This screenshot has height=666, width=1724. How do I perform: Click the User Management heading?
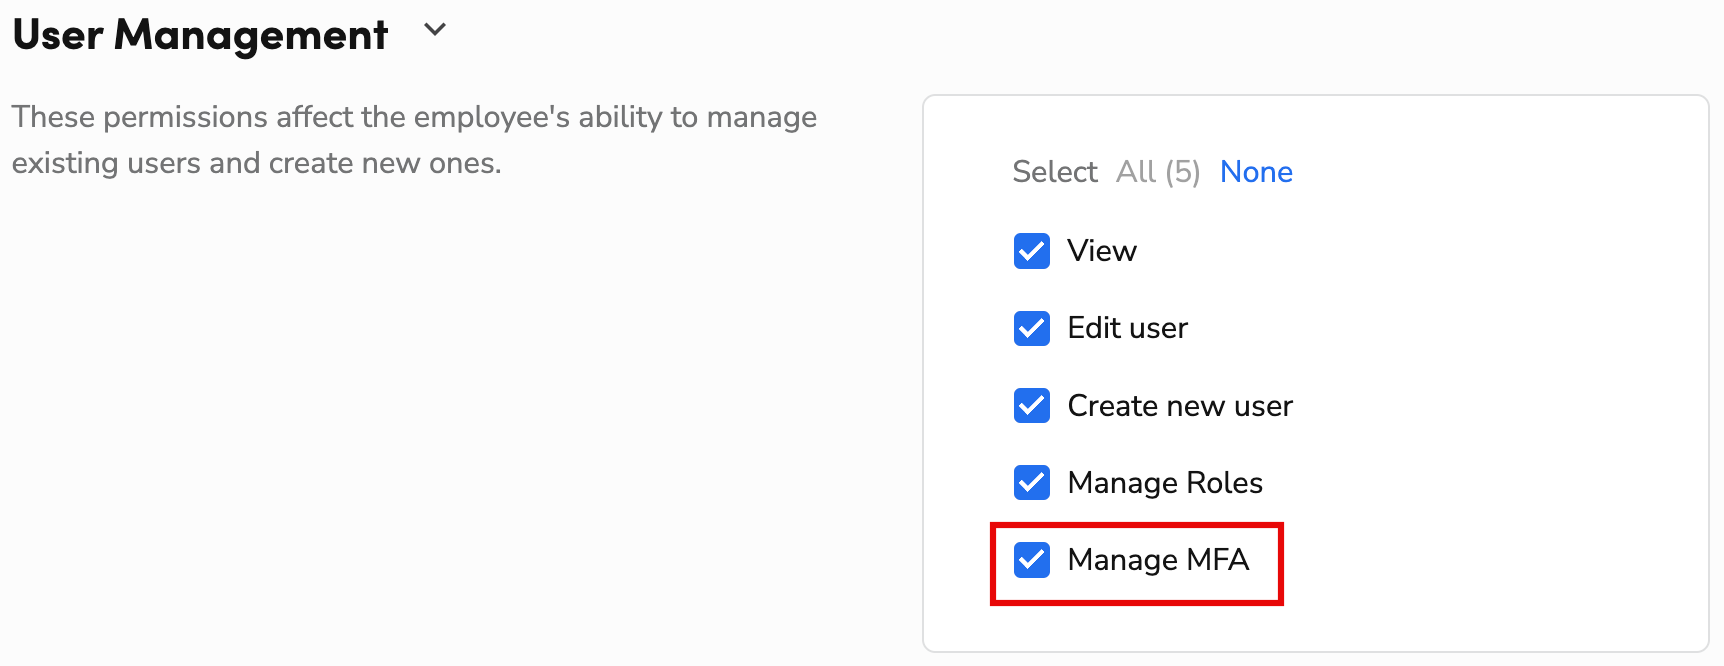(199, 34)
